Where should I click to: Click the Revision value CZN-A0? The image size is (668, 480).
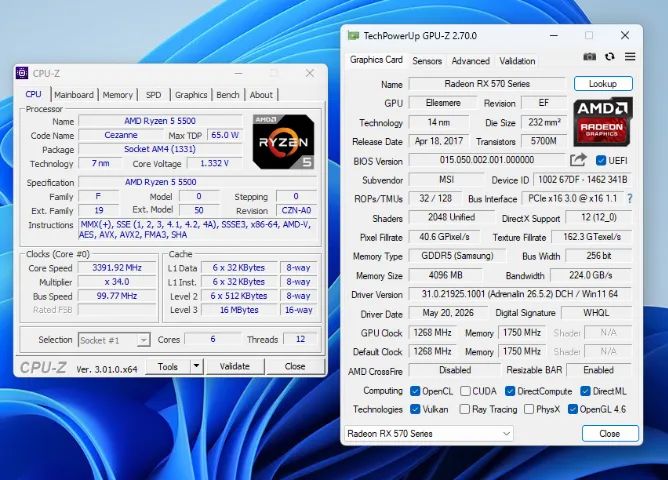click(x=296, y=210)
